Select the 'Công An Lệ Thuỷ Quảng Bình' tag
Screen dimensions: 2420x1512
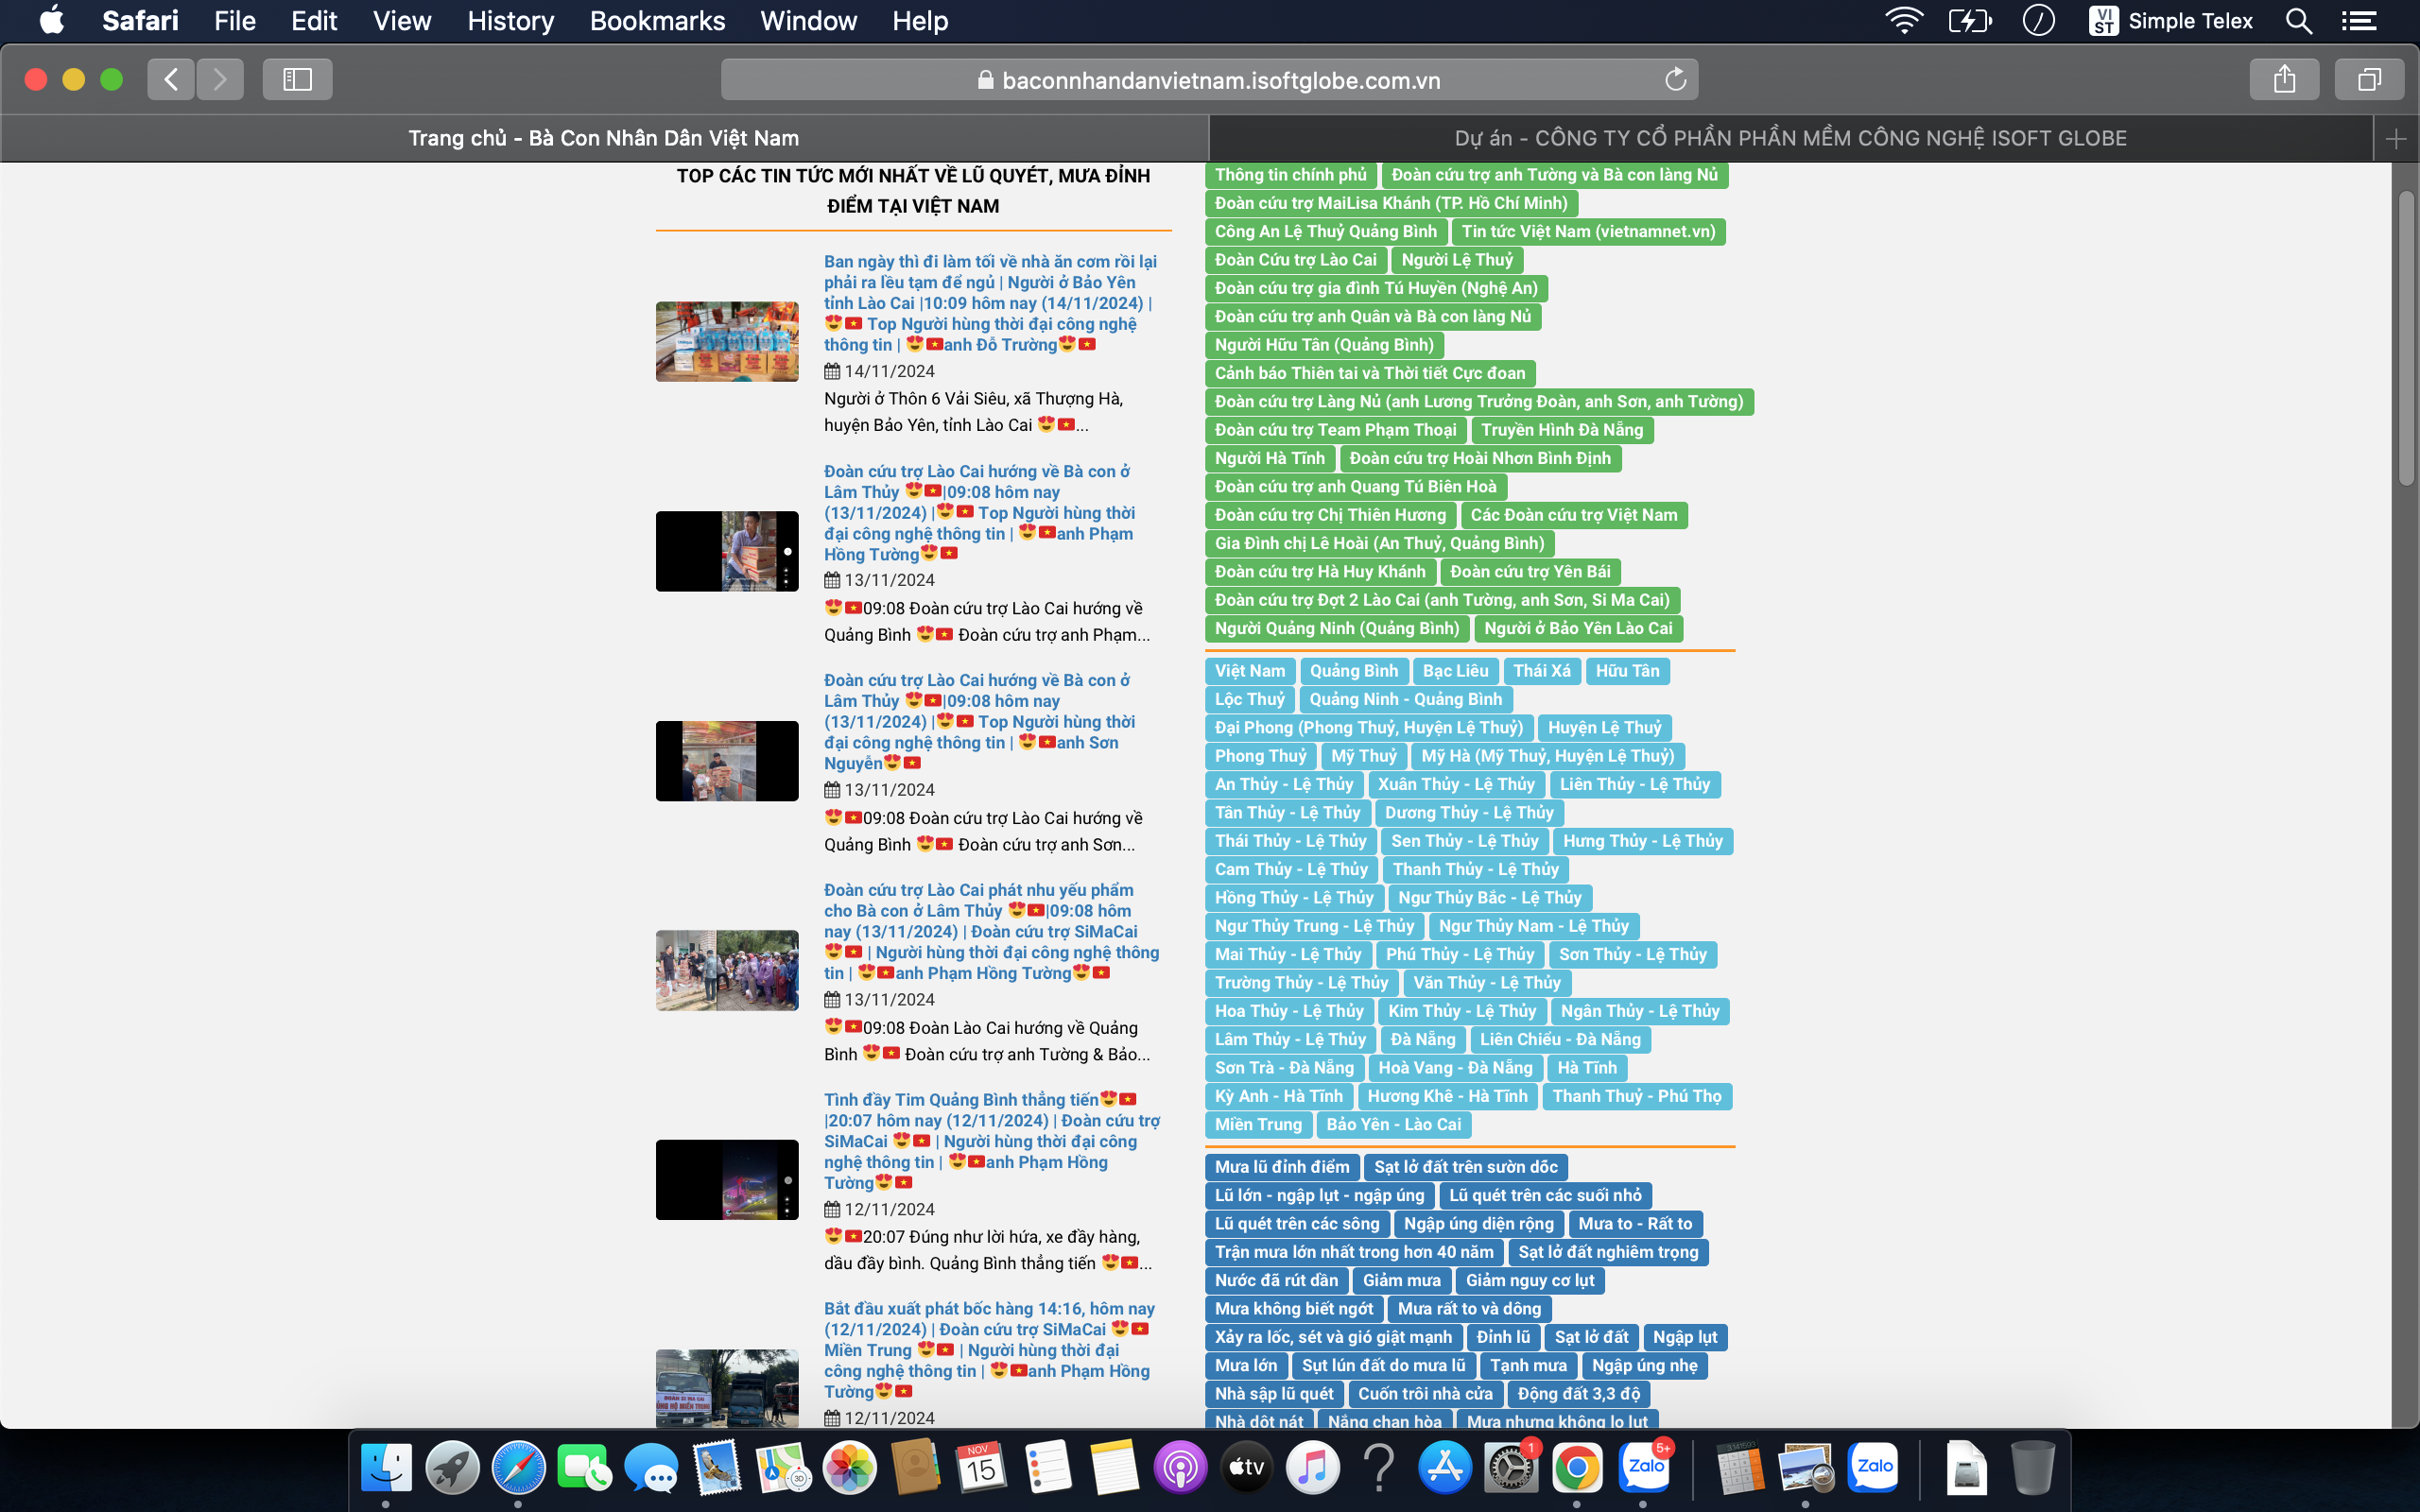1325,232
